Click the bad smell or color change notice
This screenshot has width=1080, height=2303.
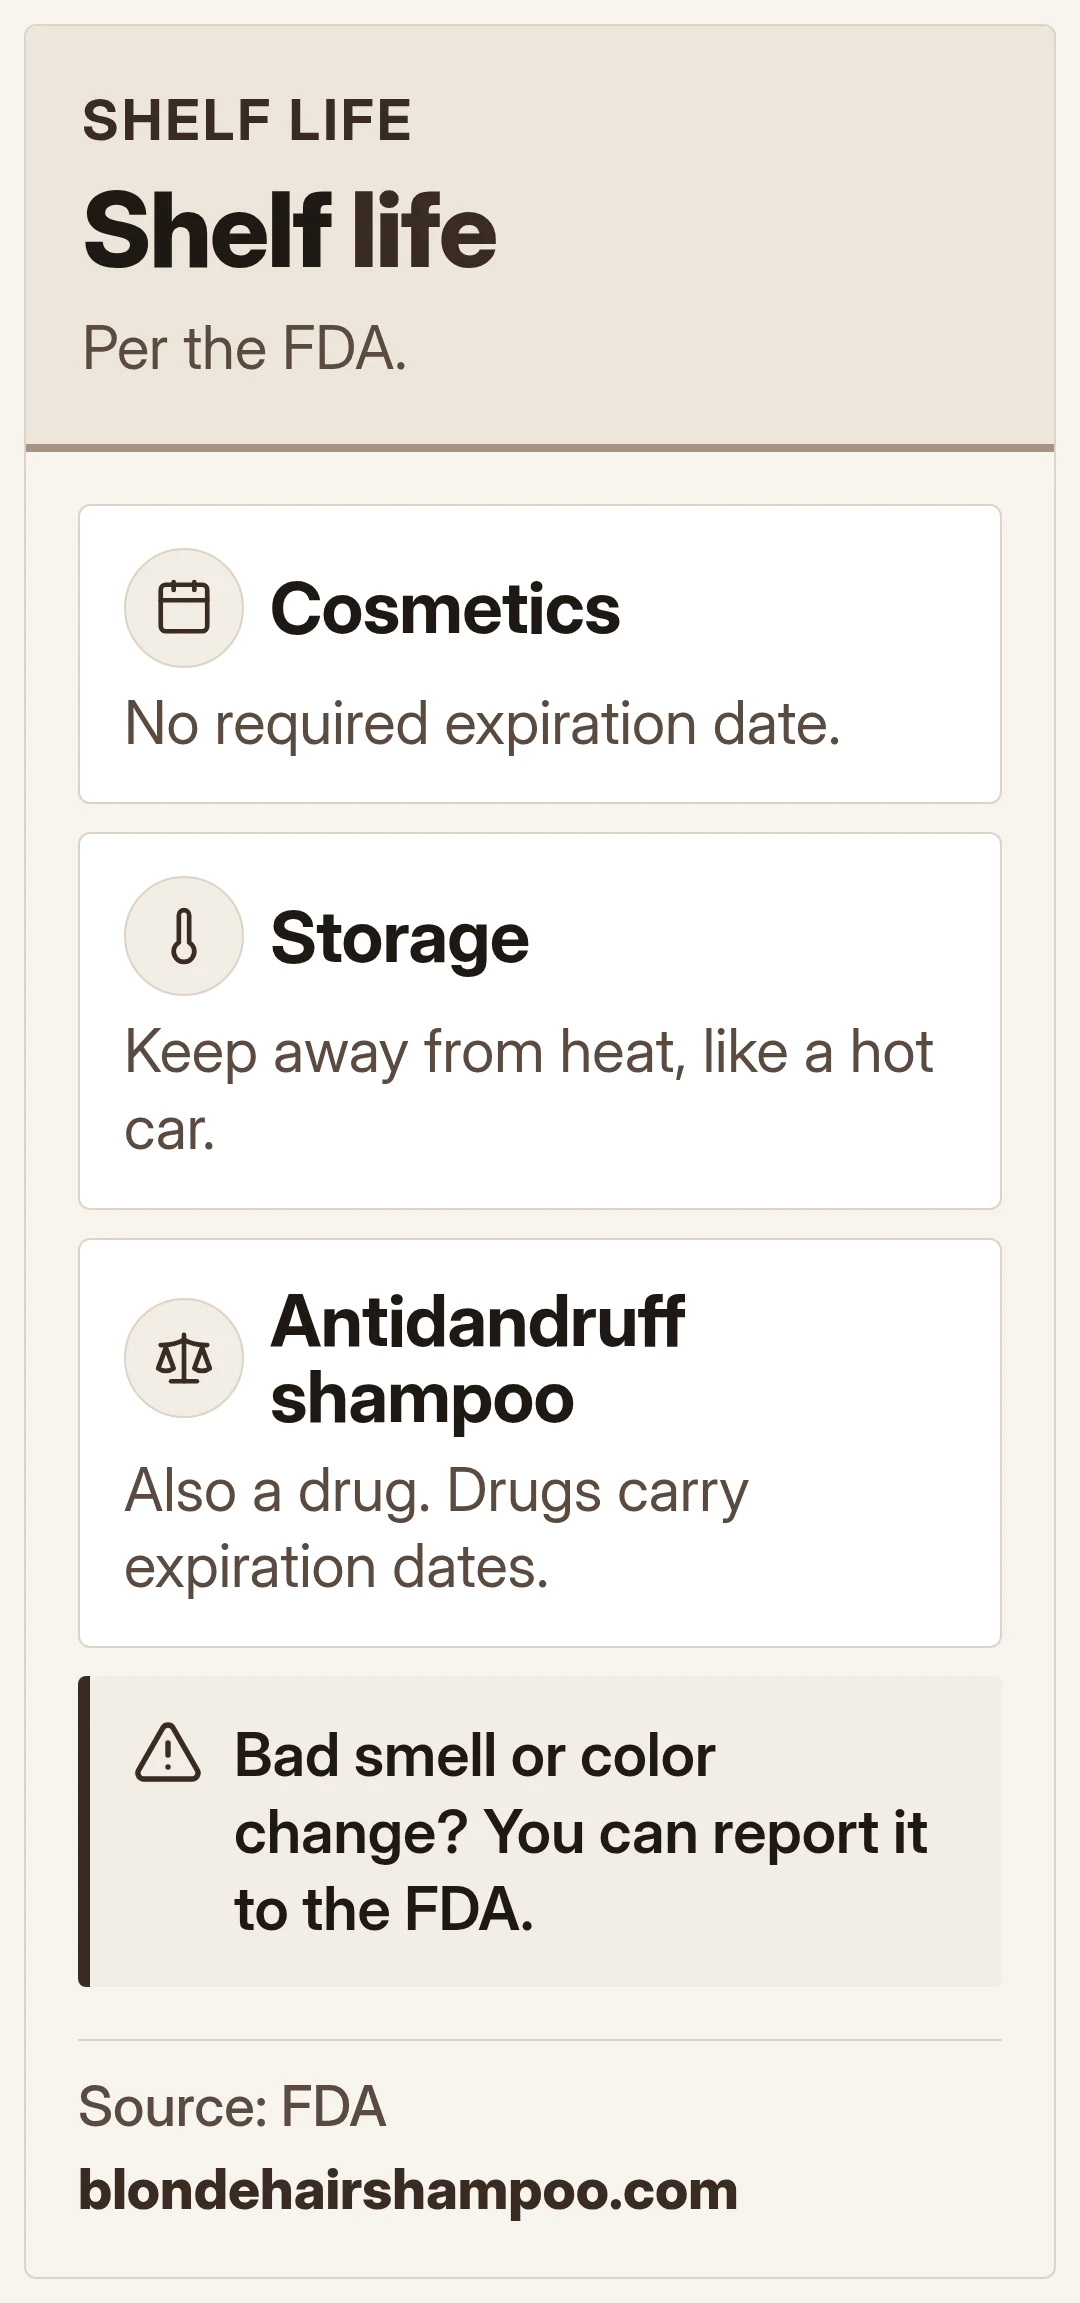(581, 1832)
